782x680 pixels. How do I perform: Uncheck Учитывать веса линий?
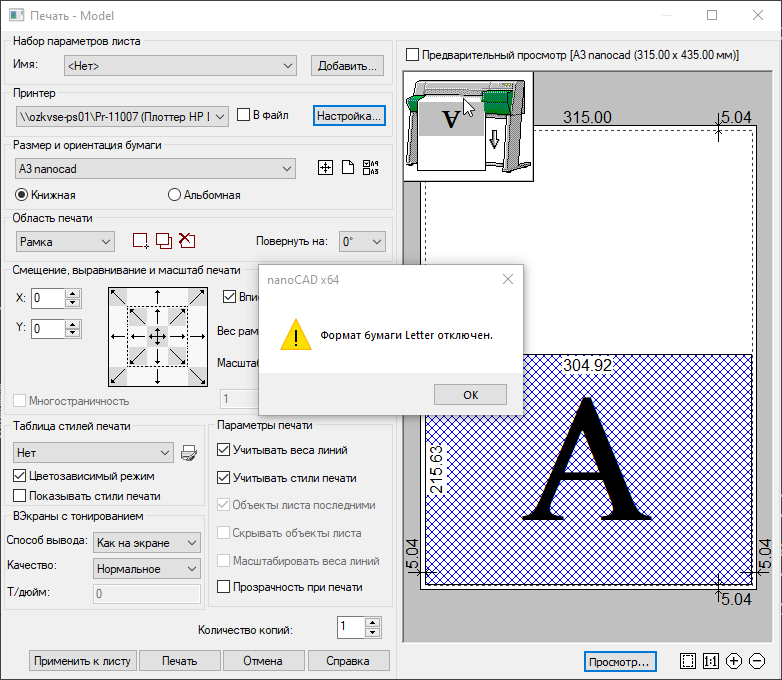(224, 451)
